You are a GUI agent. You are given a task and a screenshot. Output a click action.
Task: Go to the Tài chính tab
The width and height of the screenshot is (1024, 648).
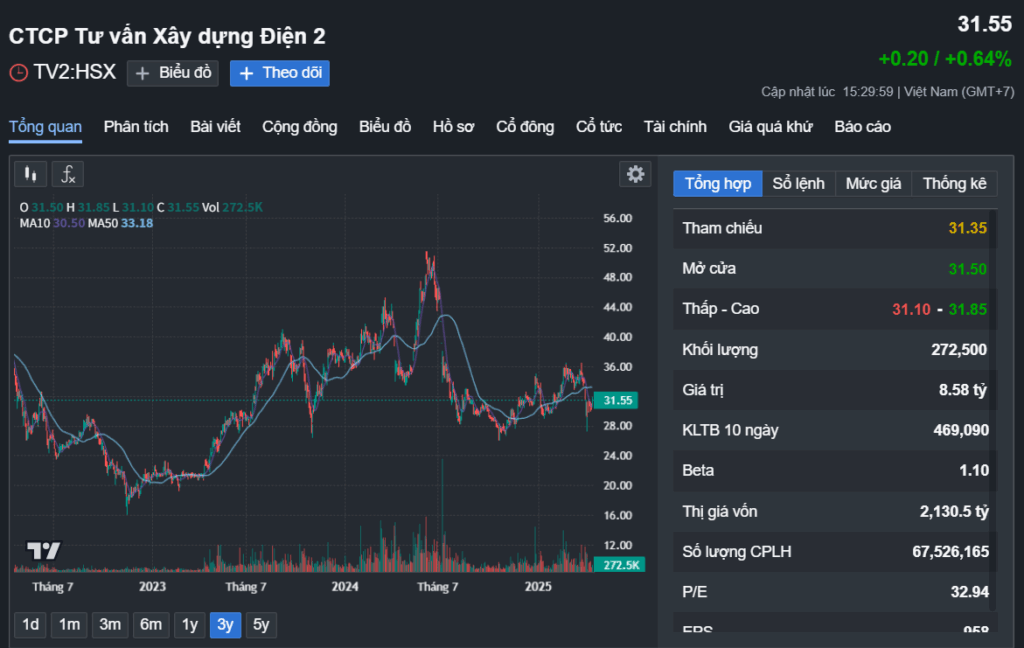[675, 127]
